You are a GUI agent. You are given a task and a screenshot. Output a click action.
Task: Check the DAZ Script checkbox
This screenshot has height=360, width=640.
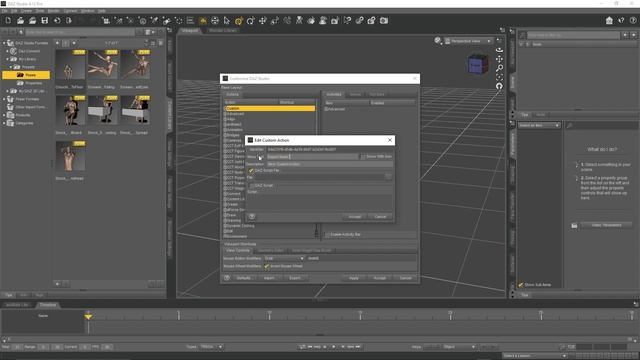click(252, 185)
